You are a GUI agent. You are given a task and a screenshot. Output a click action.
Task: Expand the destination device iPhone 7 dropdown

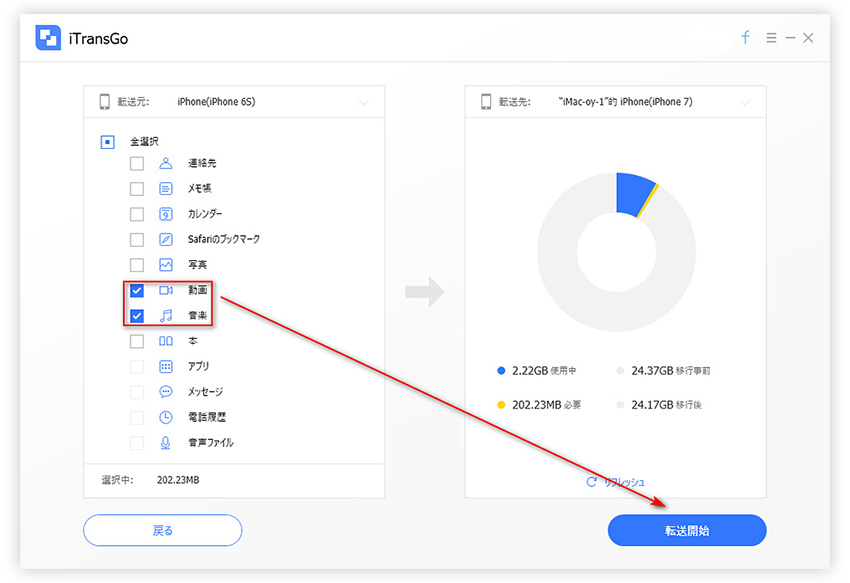pyautogui.click(x=744, y=102)
